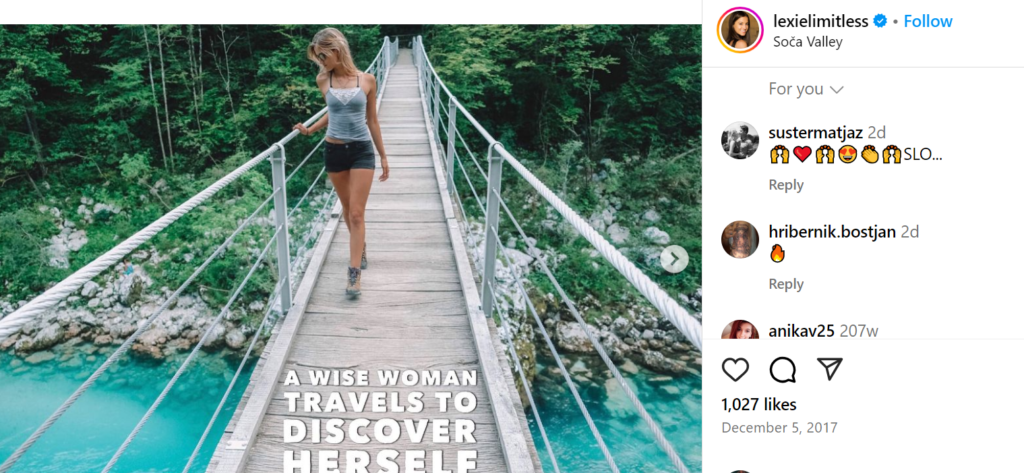Image resolution: width=1024 pixels, height=473 pixels.
Task: Open sustermatjaz username link
Action: point(815,132)
